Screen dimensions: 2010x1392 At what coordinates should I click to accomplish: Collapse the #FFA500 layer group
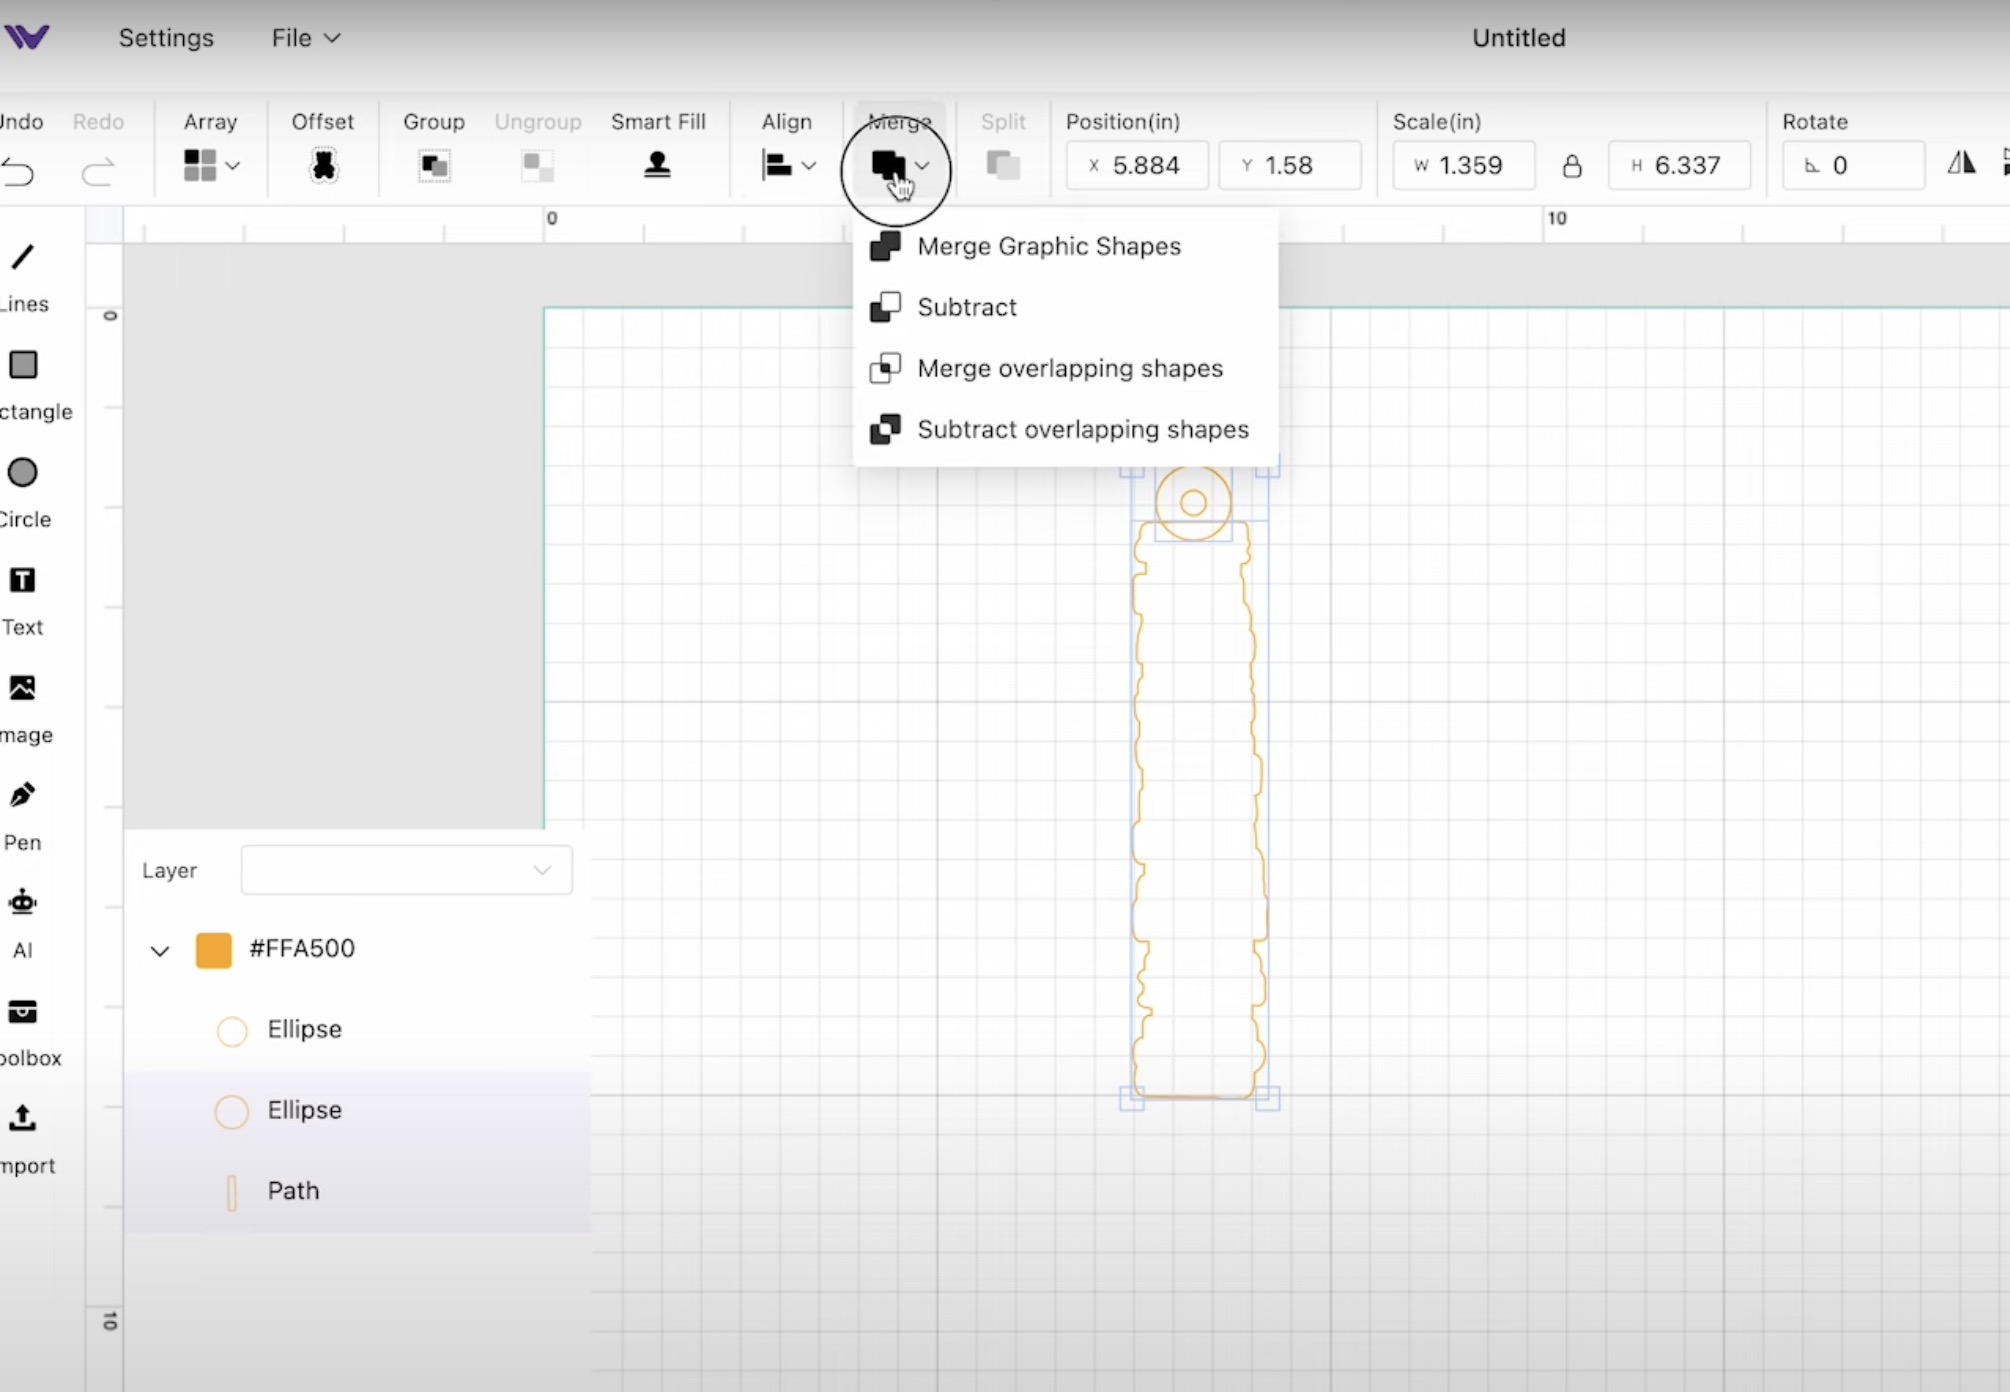[x=159, y=950]
